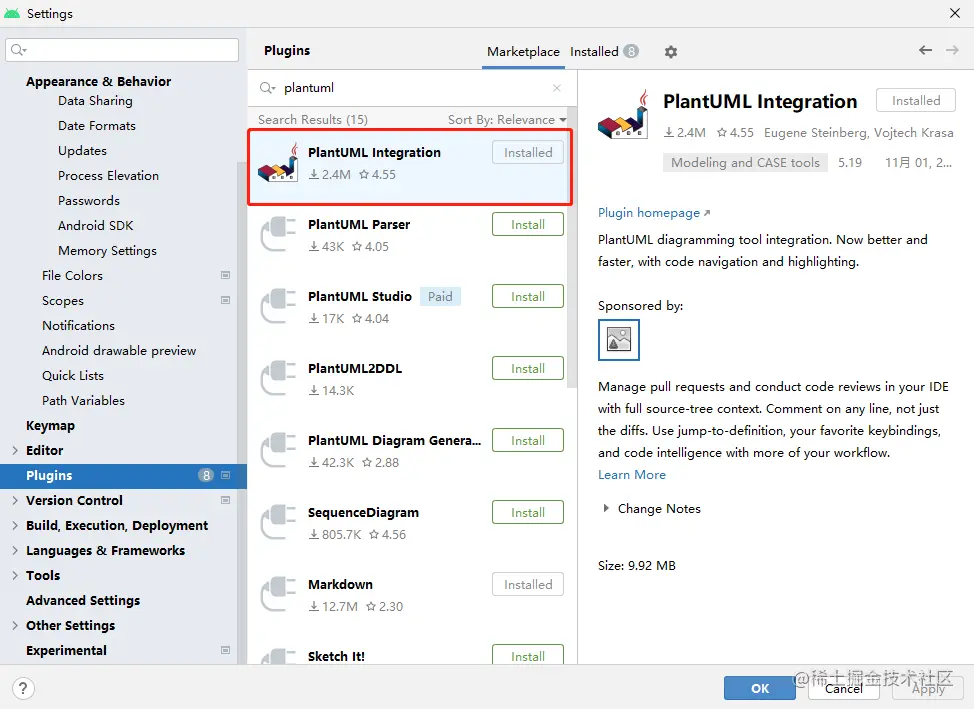Select the Quick Lists settings item
Screen dimensions: 974x709
point(73,375)
